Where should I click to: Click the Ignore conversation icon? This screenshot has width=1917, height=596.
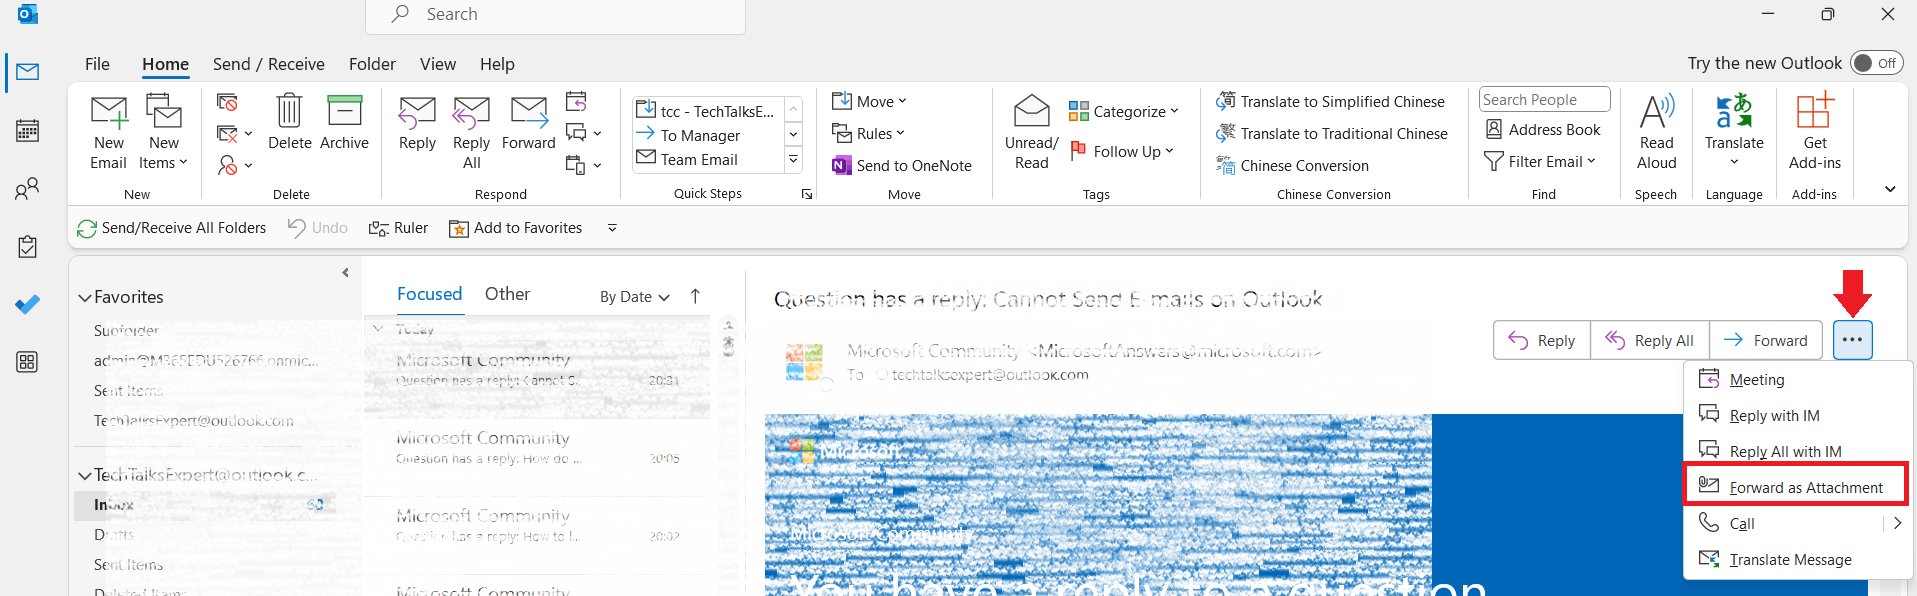(228, 102)
